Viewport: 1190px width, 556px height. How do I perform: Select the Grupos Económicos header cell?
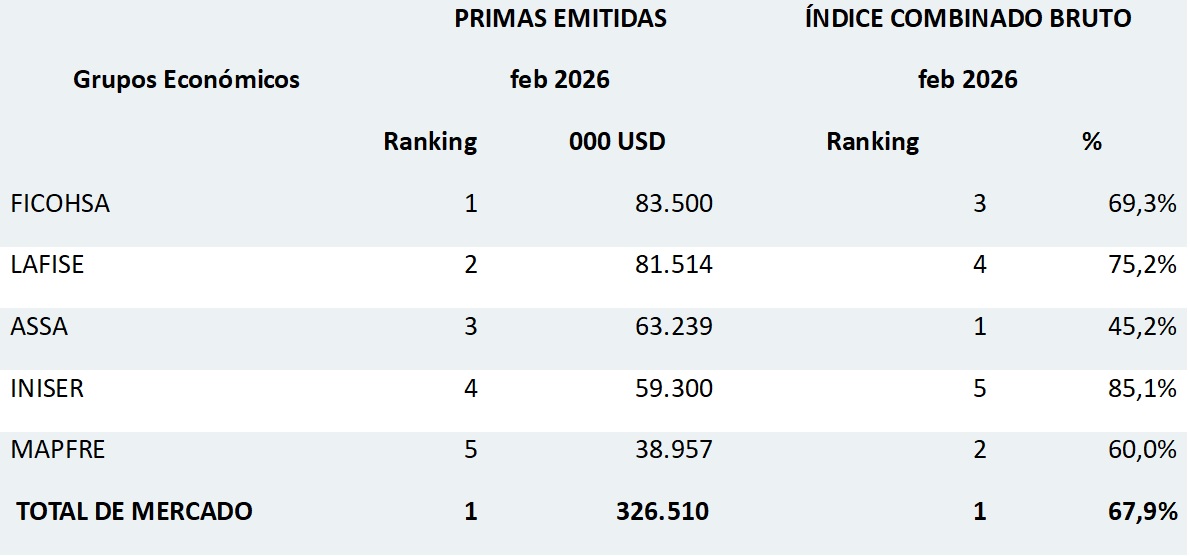(186, 80)
